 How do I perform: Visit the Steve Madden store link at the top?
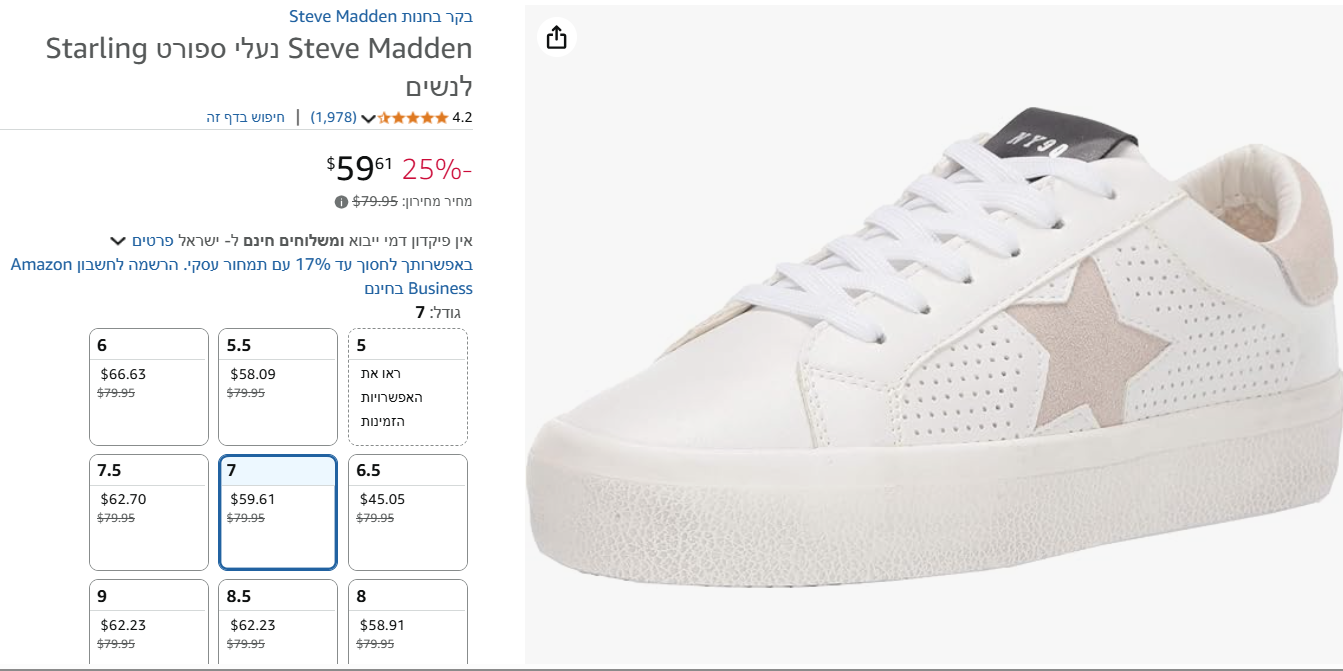(381, 16)
